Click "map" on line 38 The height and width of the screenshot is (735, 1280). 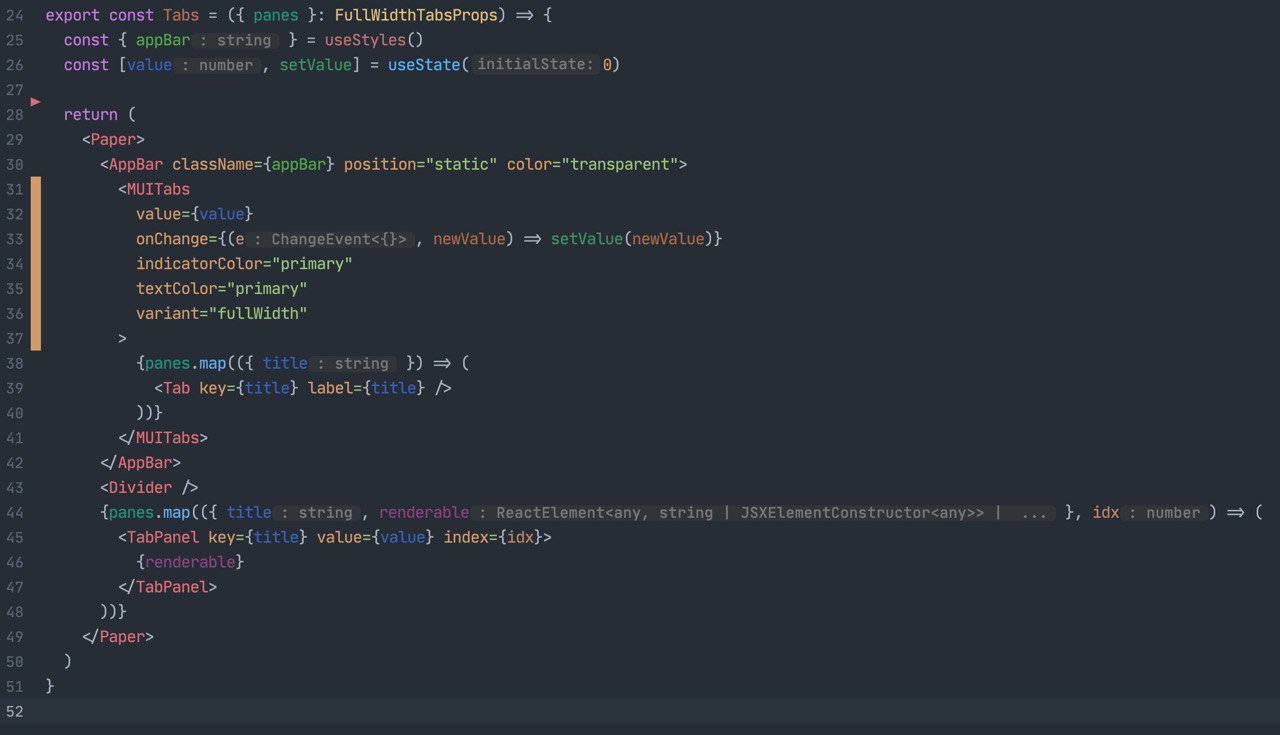tap(212, 363)
